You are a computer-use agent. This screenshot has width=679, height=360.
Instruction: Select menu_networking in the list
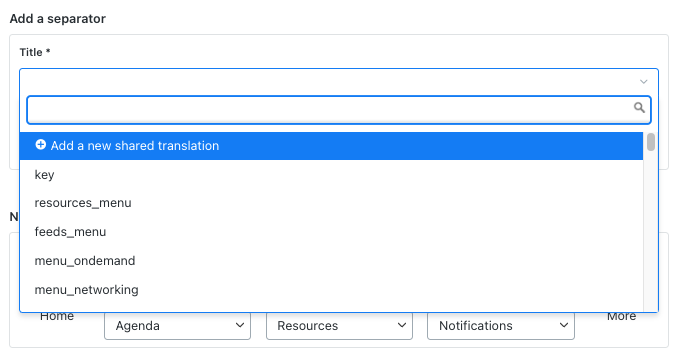tap(331, 289)
